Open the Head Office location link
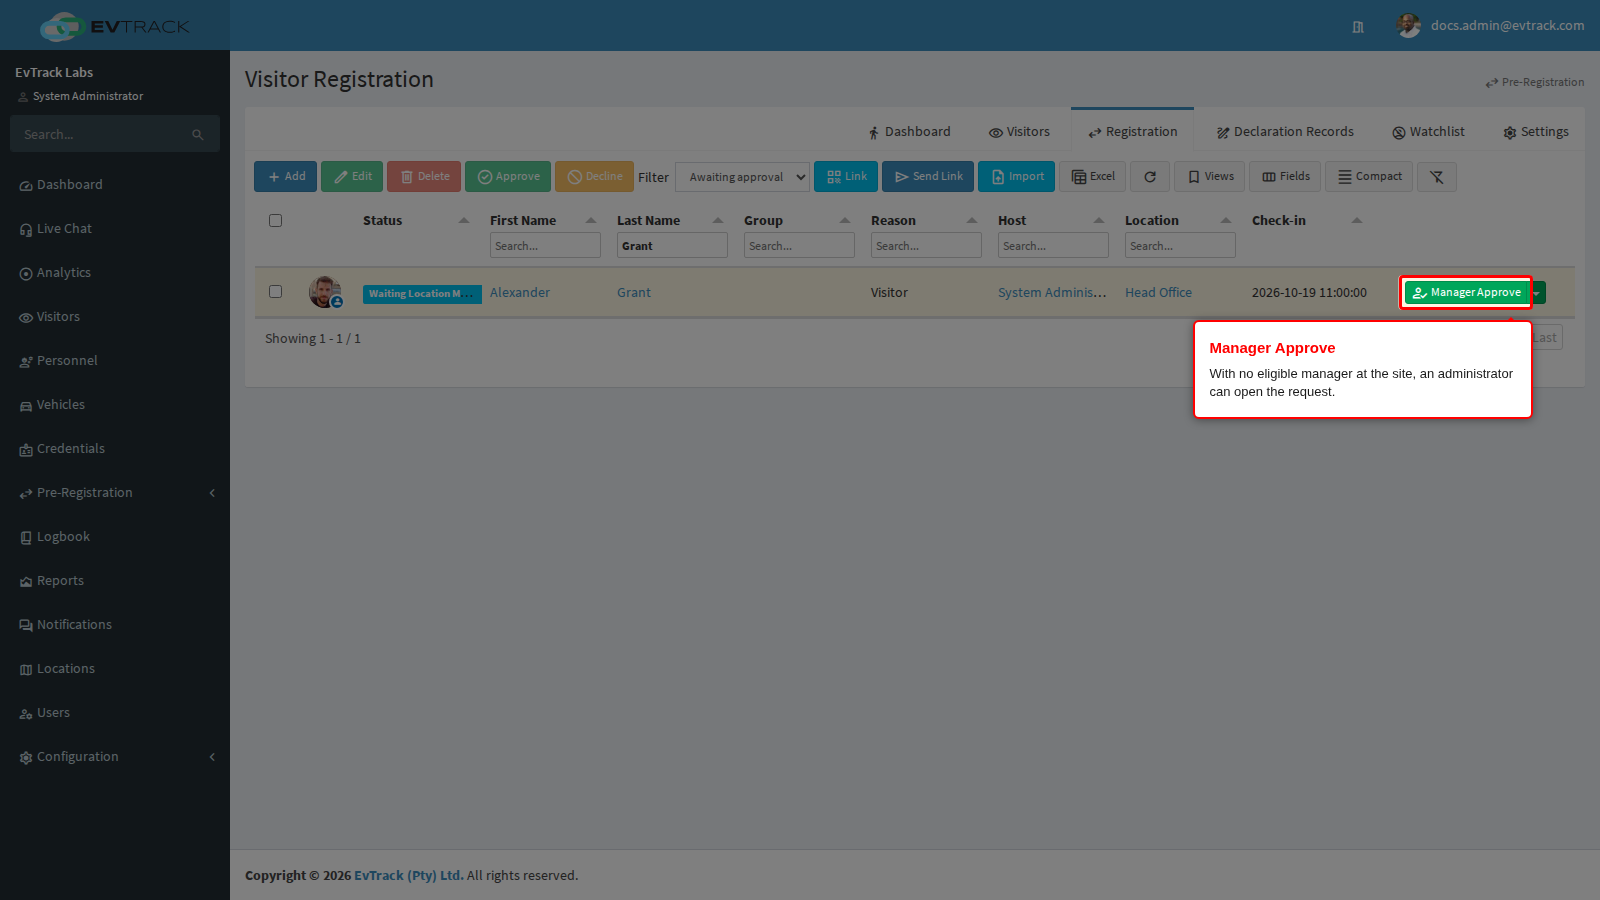The width and height of the screenshot is (1600, 900). tap(1158, 293)
